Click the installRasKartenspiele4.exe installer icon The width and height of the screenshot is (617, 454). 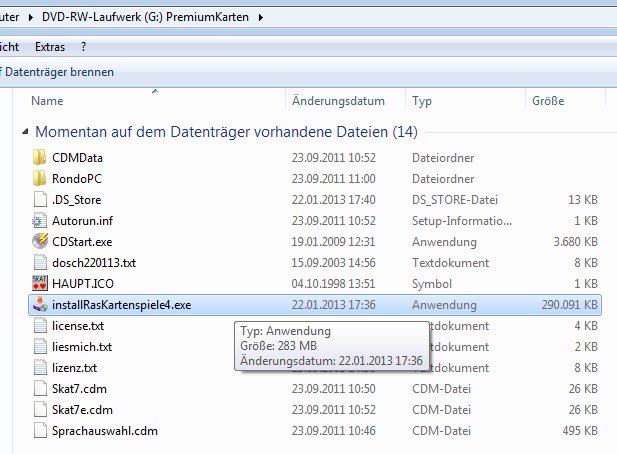[x=40, y=305]
